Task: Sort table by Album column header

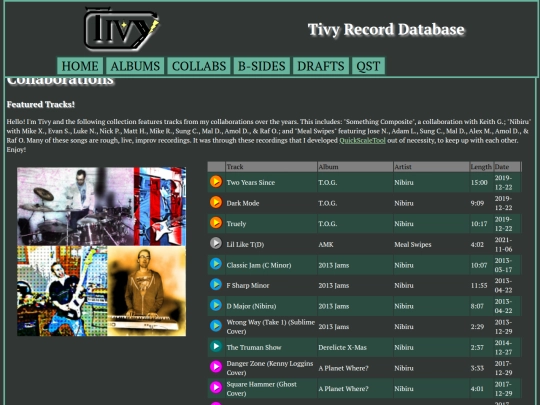Action: coord(355,167)
